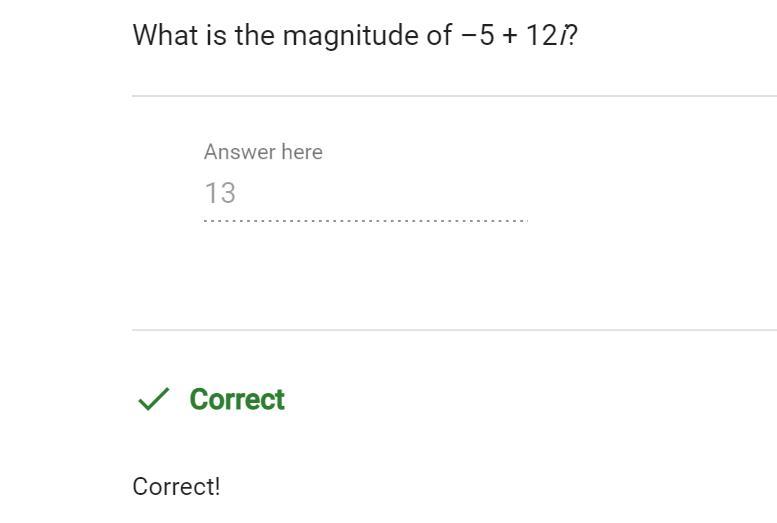Click the "12i" term in the question

(545, 36)
